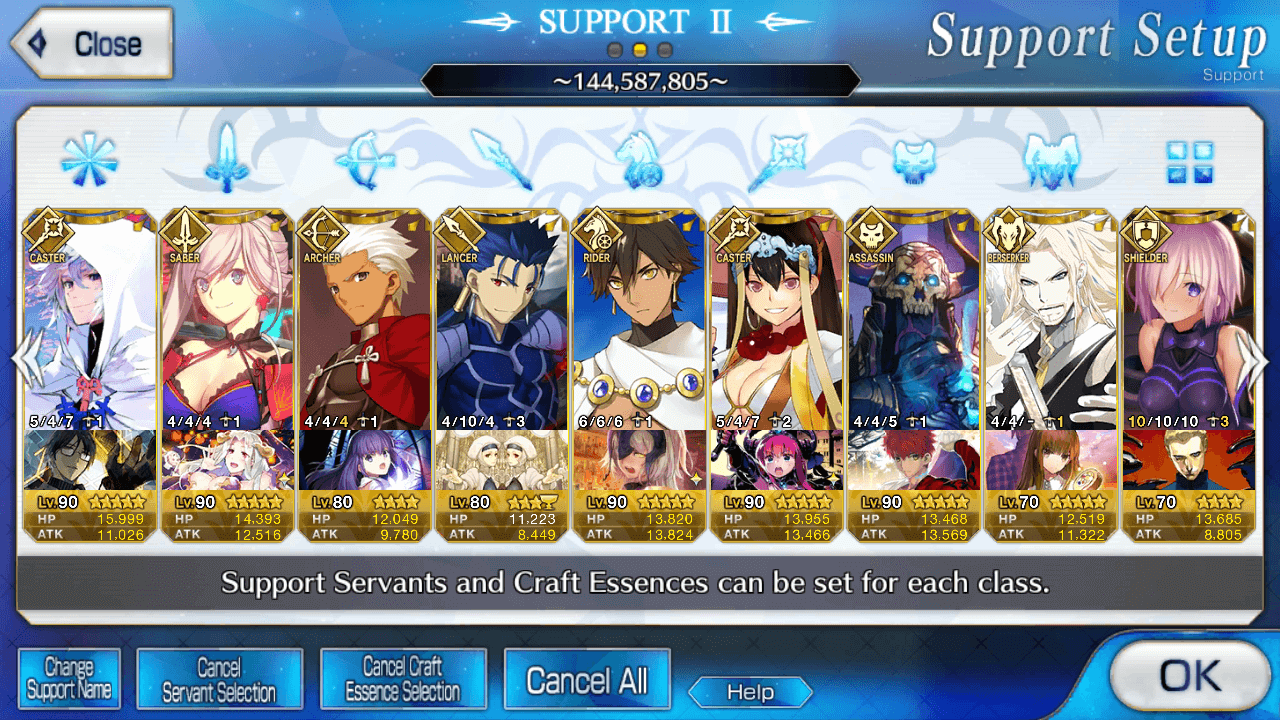Image resolution: width=1280 pixels, height=720 pixels.
Task: Select the Rider class horse icon
Action: [639, 160]
